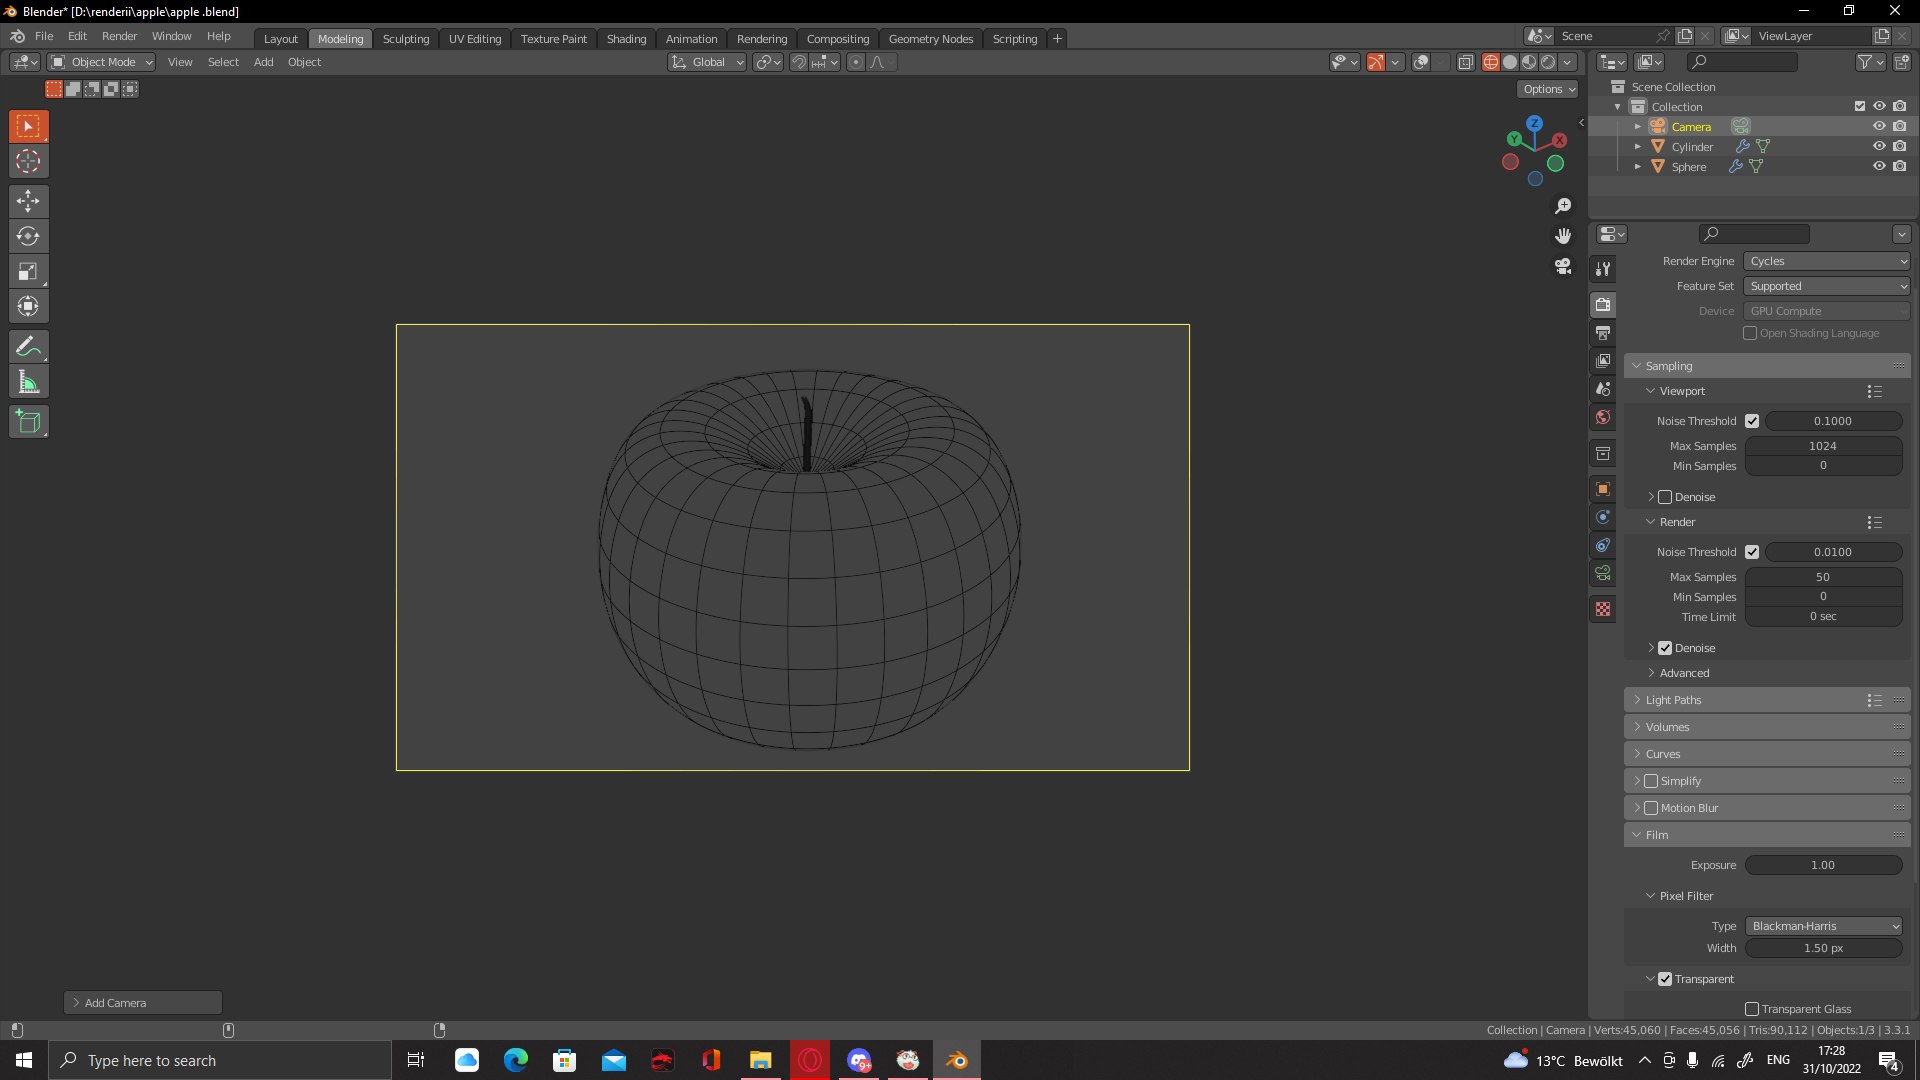Switch to the Geometry Nodes workspace tab
1920x1080 pixels.
(x=930, y=38)
